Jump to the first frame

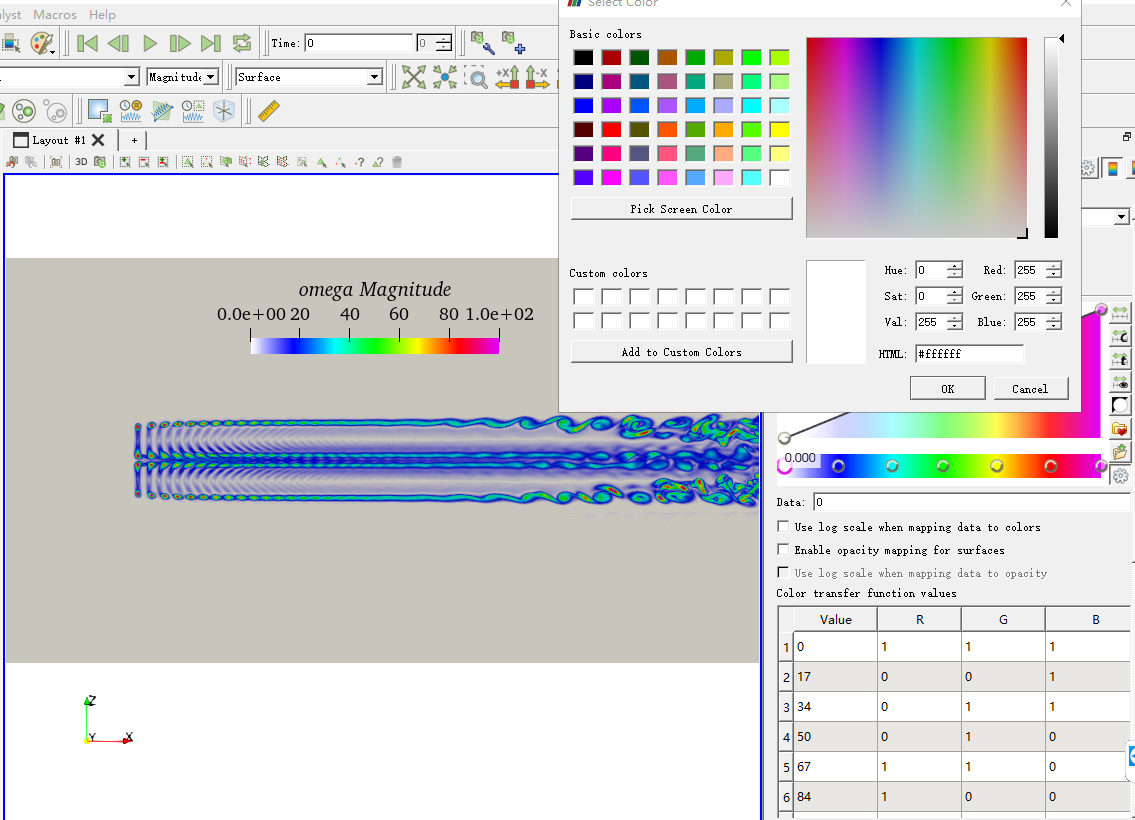coord(88,43)
